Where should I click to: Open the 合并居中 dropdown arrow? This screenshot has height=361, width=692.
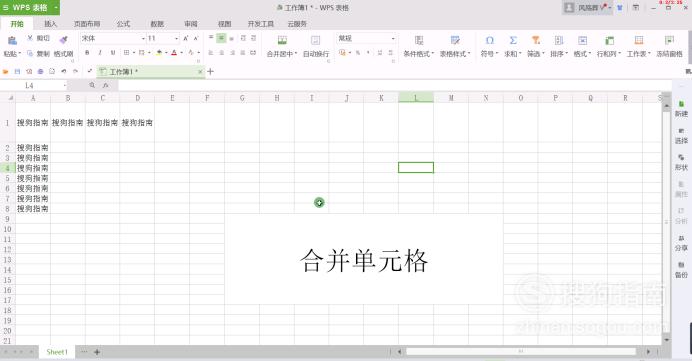(296, 54)
